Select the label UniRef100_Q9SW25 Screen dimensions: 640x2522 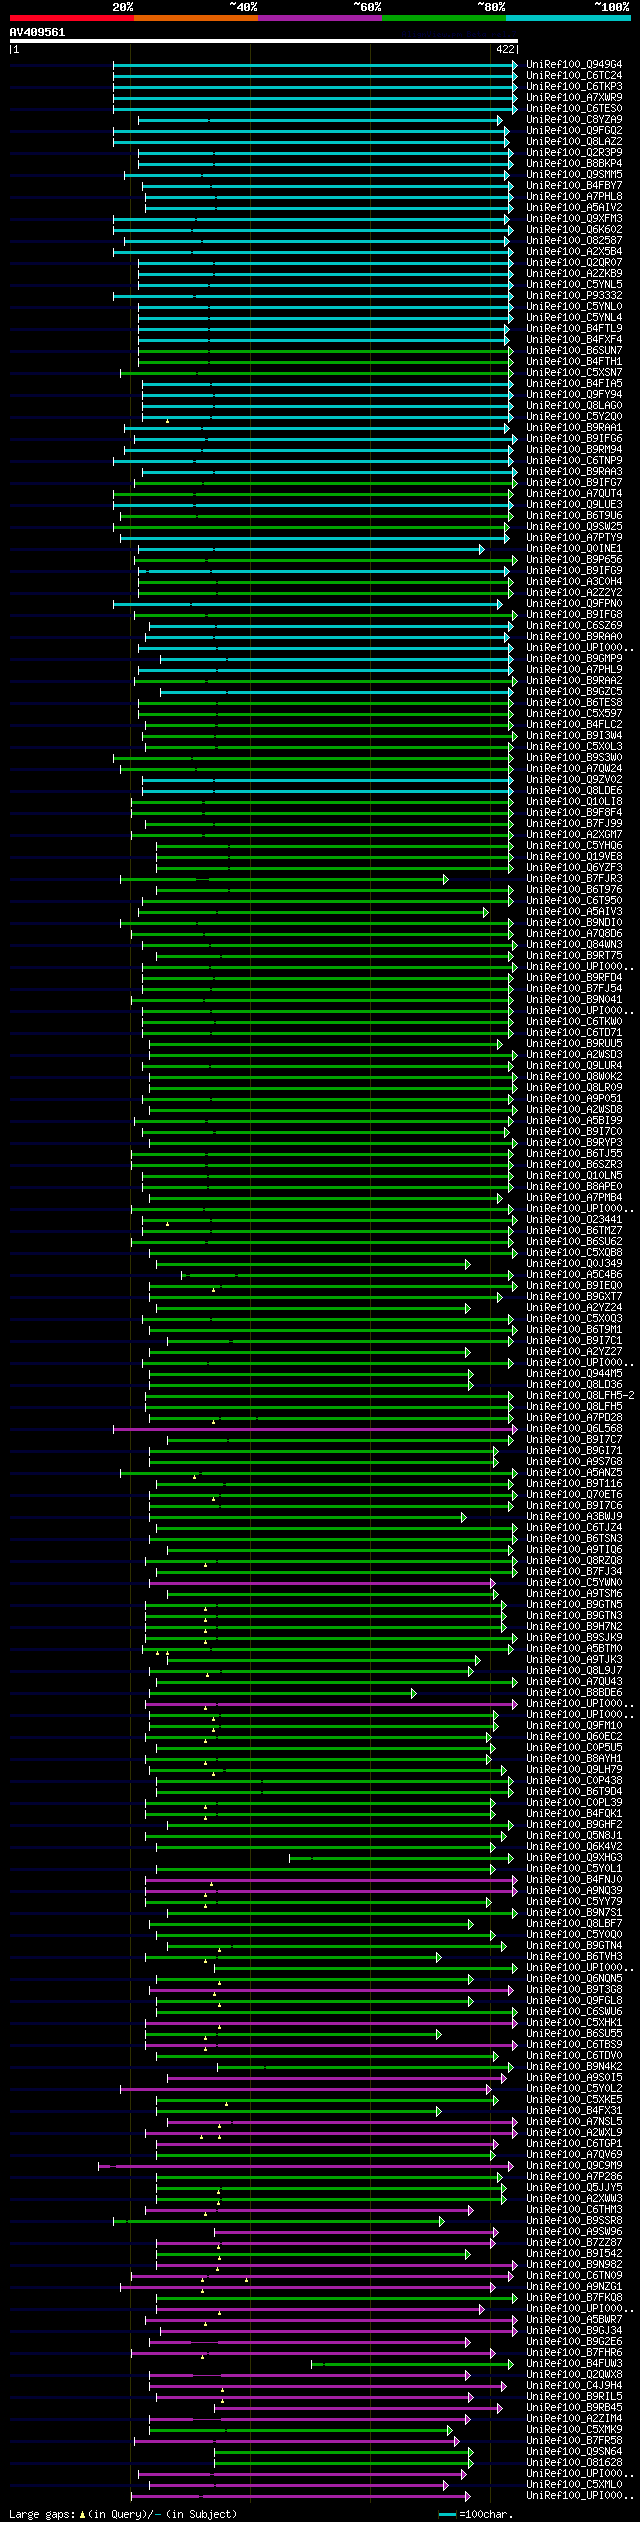[574, 527]
